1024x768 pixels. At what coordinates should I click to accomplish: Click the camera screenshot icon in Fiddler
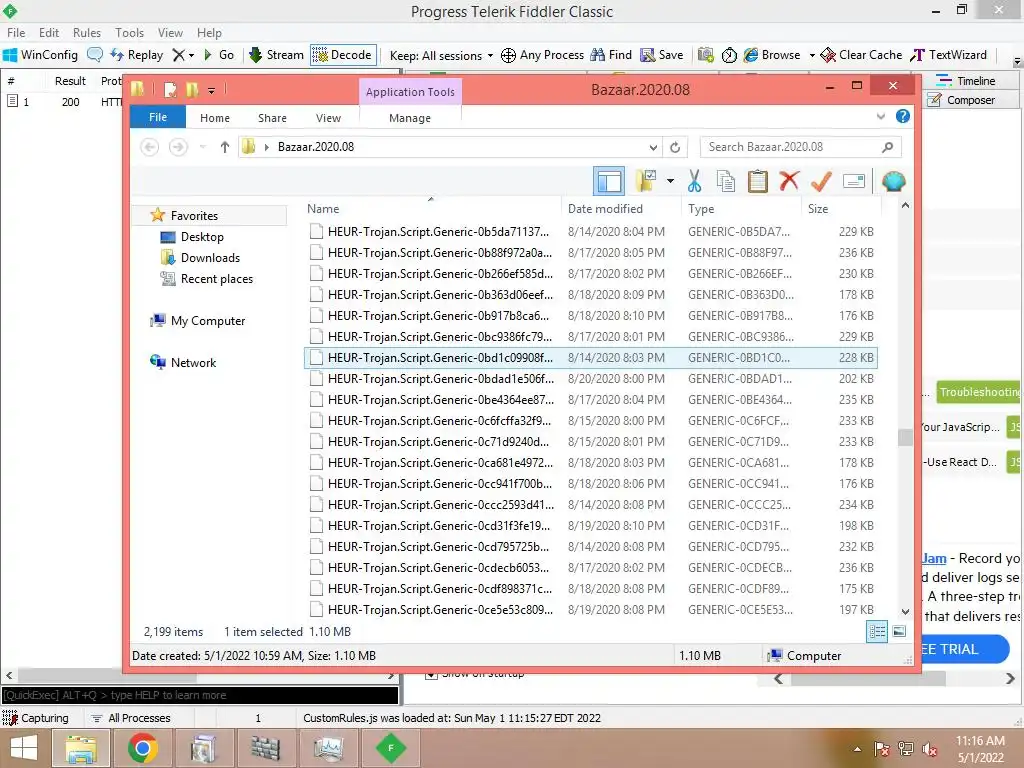click(x=705, y=55)
